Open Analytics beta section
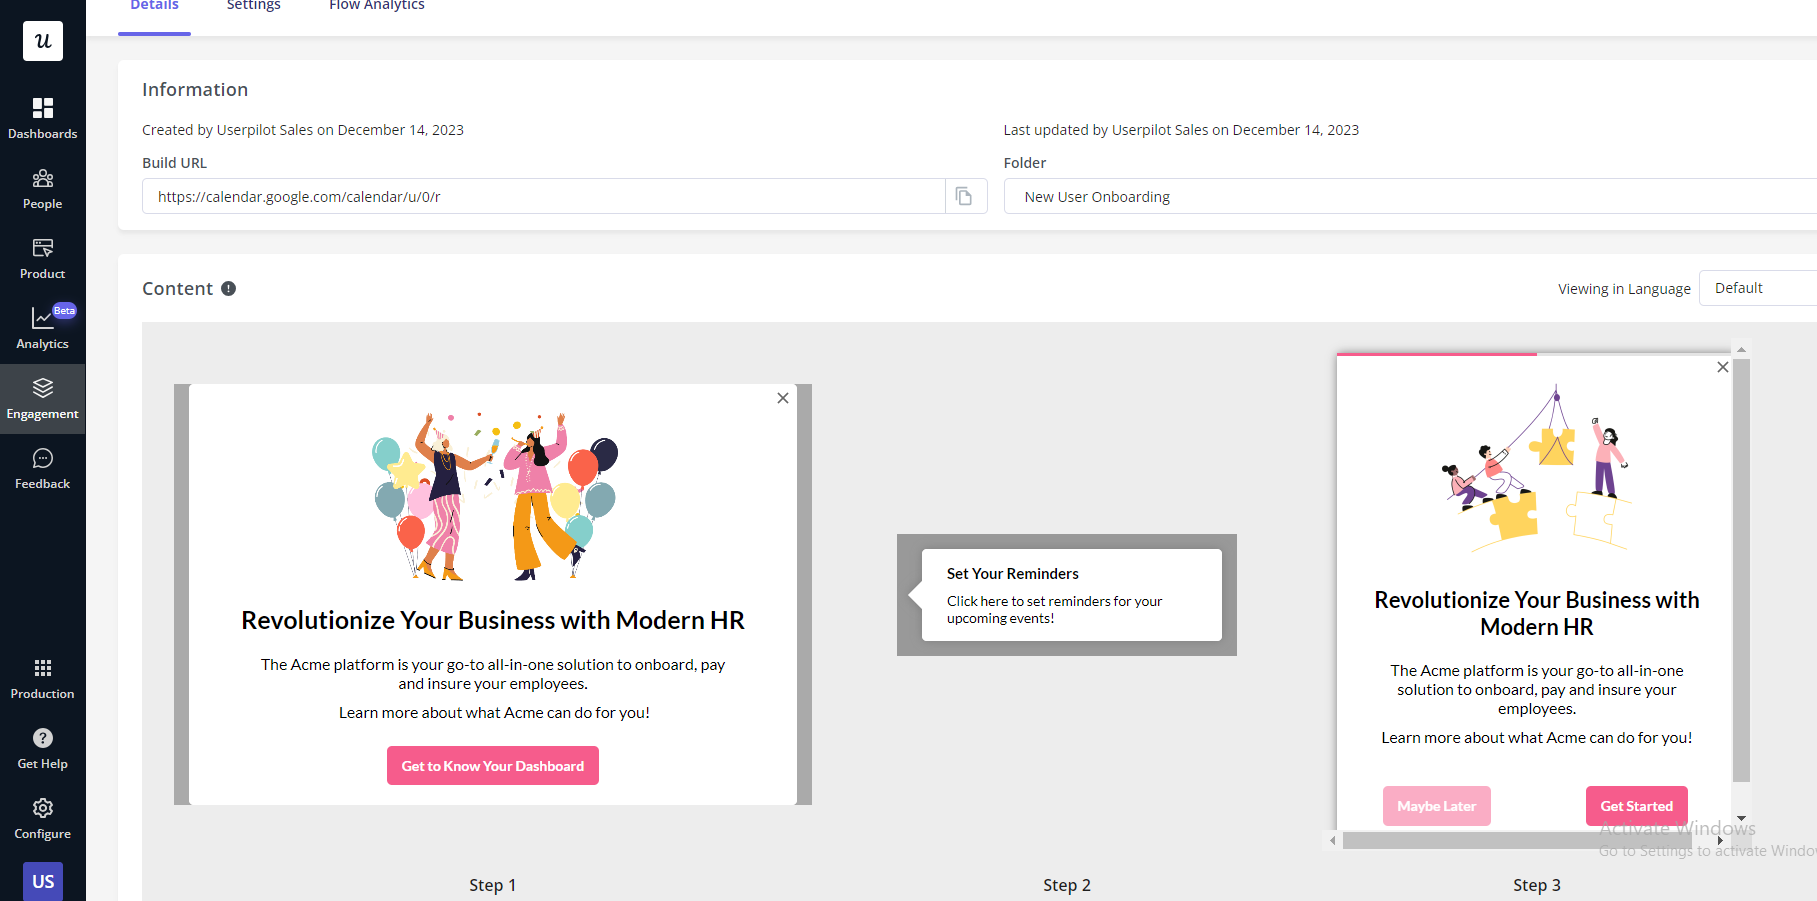The image size is (1817, 901). 42,328
